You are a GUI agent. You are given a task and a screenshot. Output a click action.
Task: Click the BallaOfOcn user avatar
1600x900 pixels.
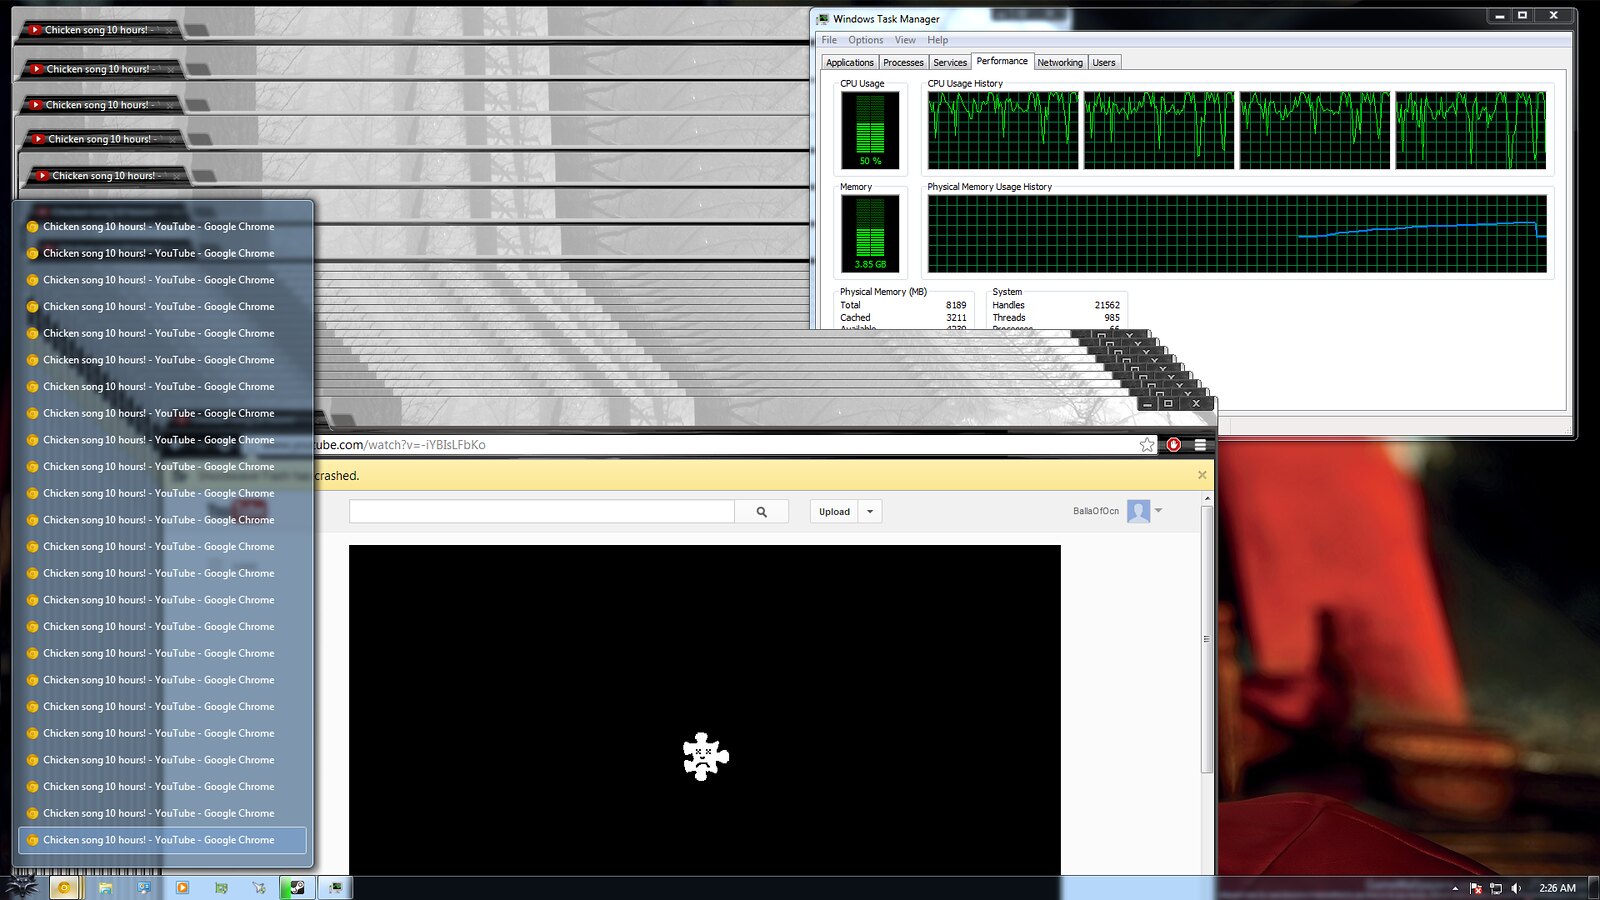coord(1138,511)
